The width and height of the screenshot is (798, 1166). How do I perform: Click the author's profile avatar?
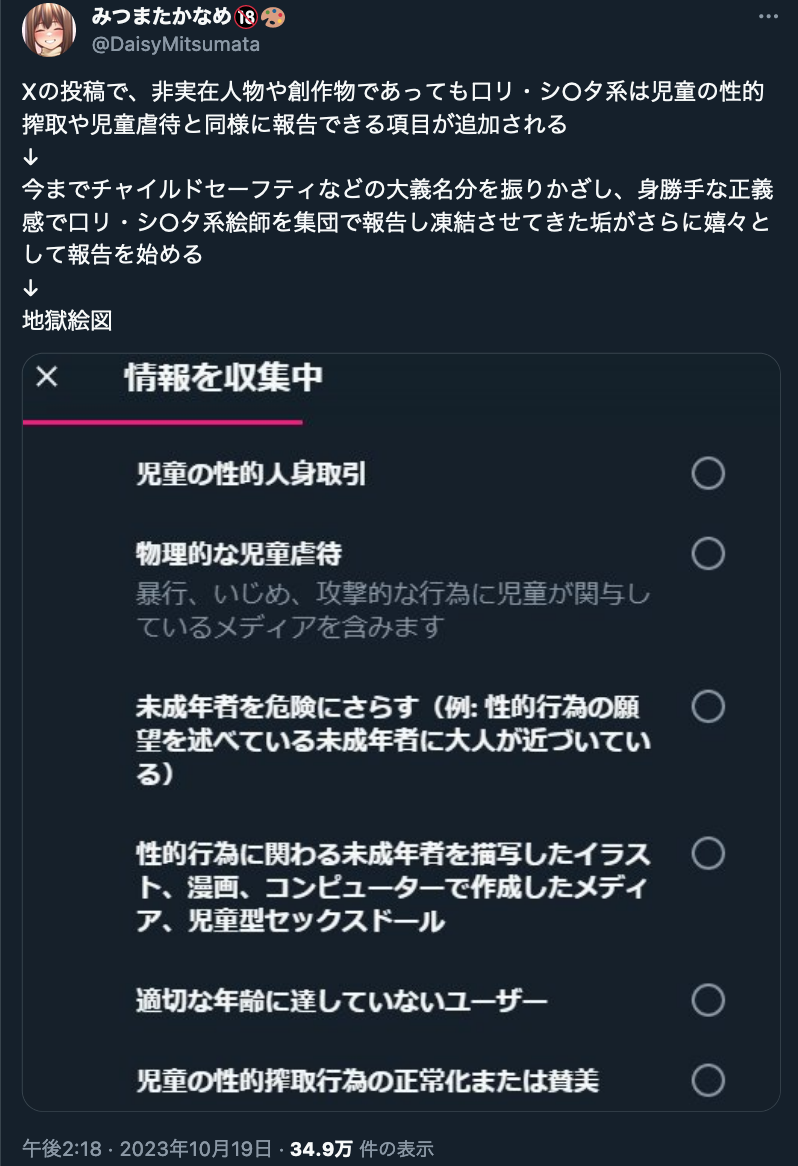[x=47, y=28]
